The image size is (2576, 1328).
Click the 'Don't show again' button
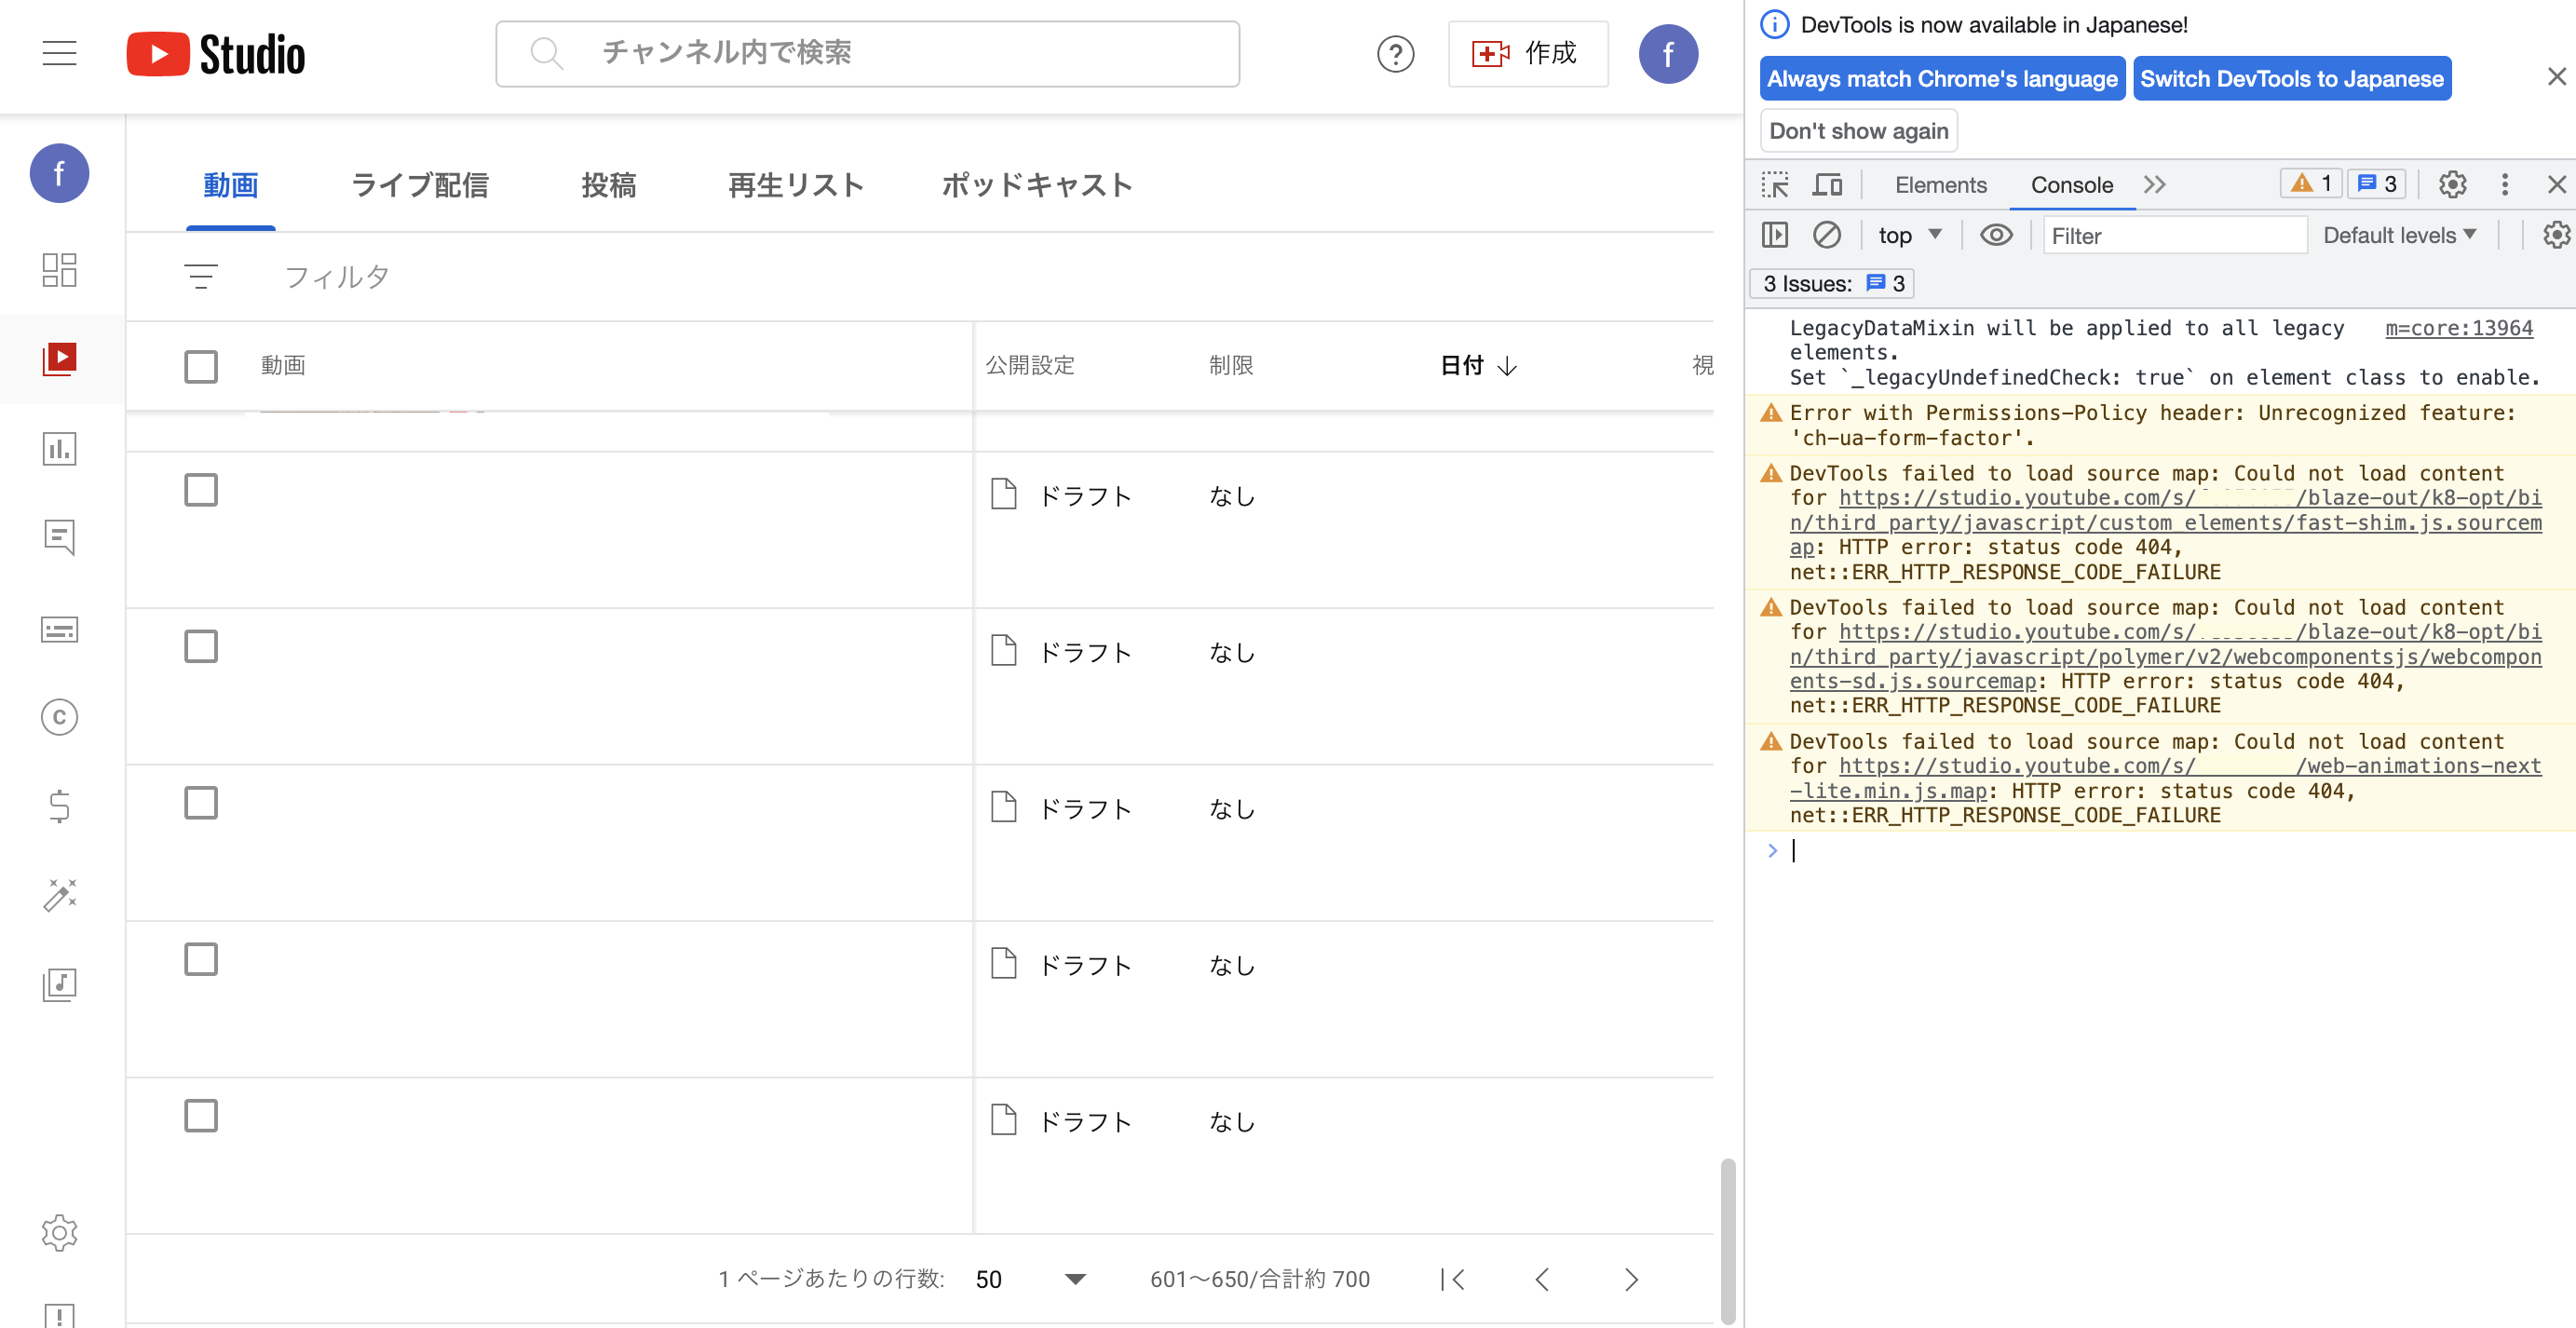click(x=1858, y=130)
